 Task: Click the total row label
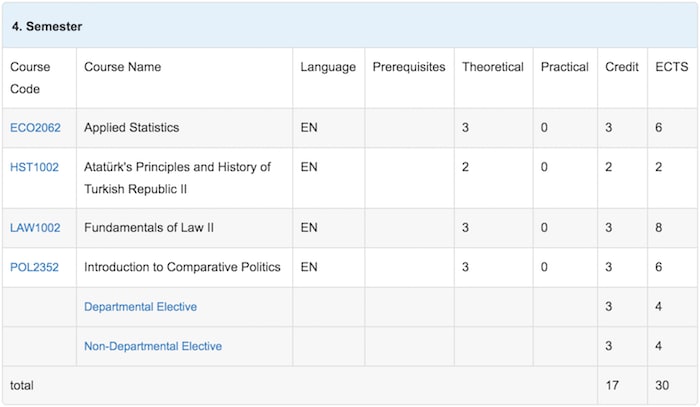coord(22,385)
